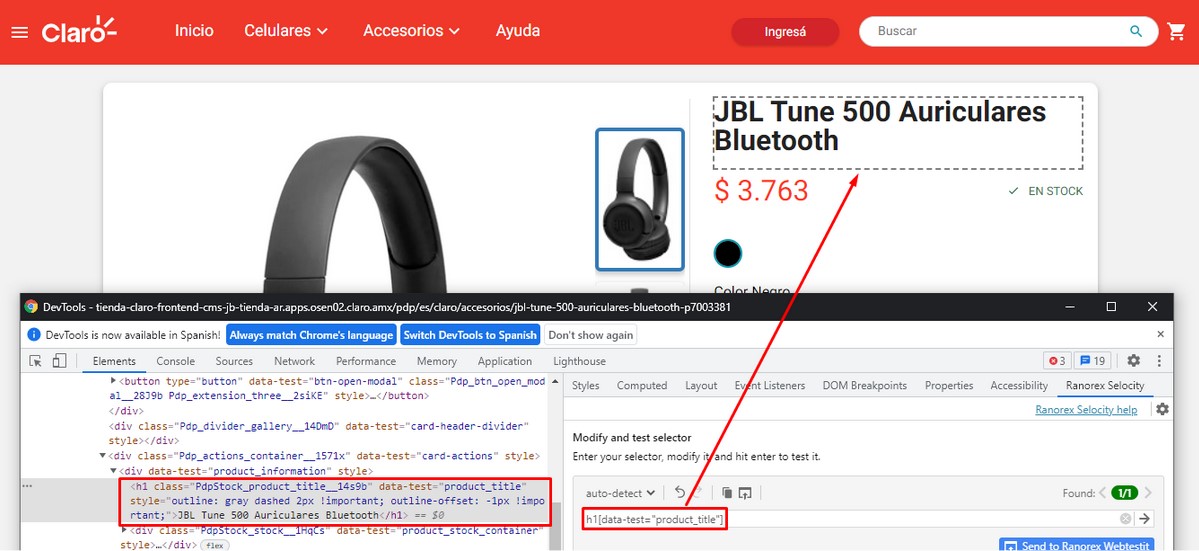Run the selector with the arrow button
This screenshot has height=551, width=1199.
coord(1145,519)
